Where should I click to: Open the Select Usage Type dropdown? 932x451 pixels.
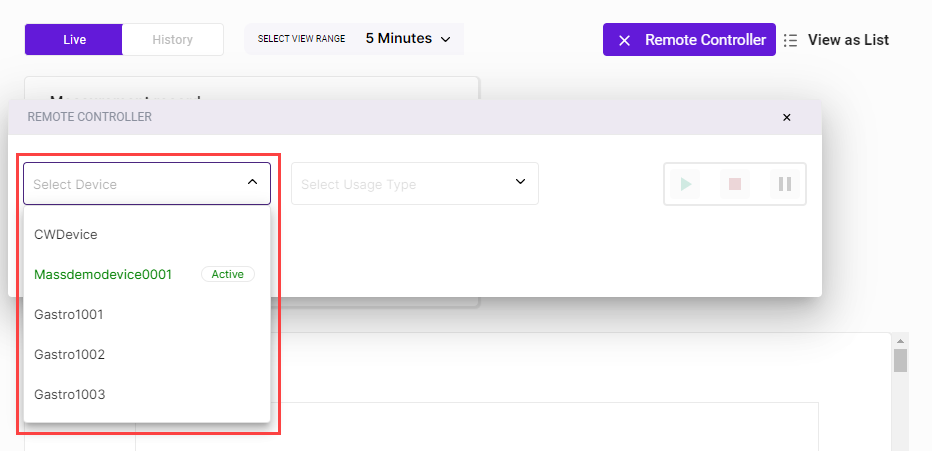[x=415, y=184]
